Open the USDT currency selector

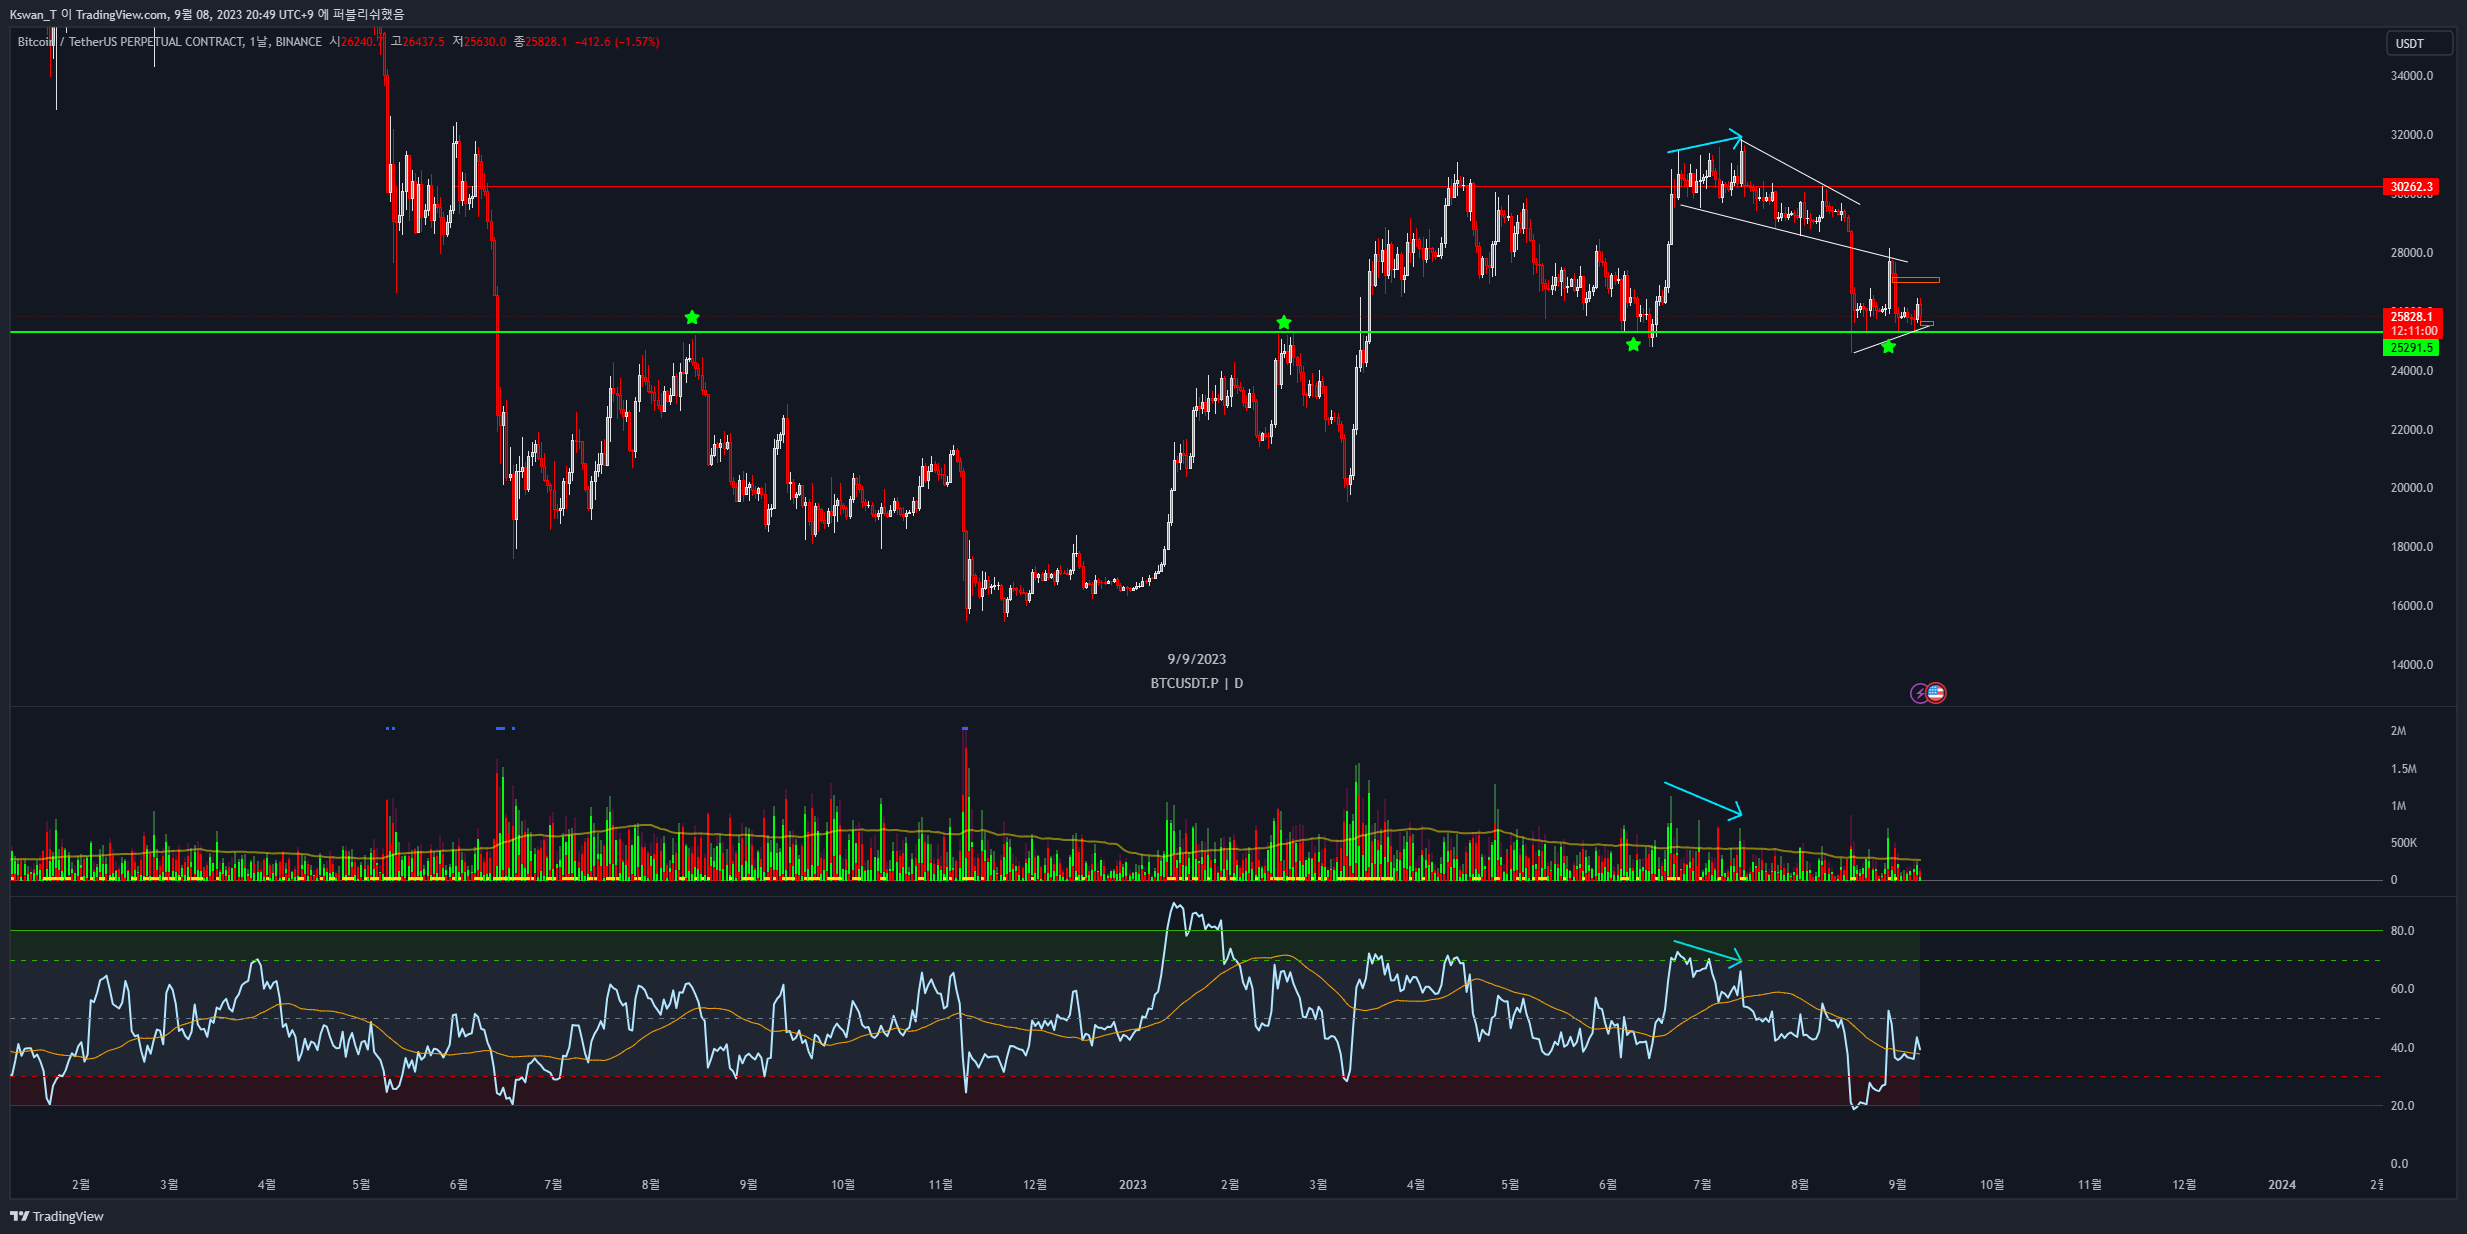pos(2419,43)
